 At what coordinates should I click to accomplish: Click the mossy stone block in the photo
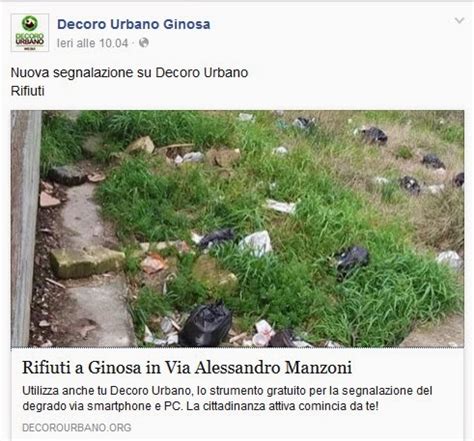[87, 262]
